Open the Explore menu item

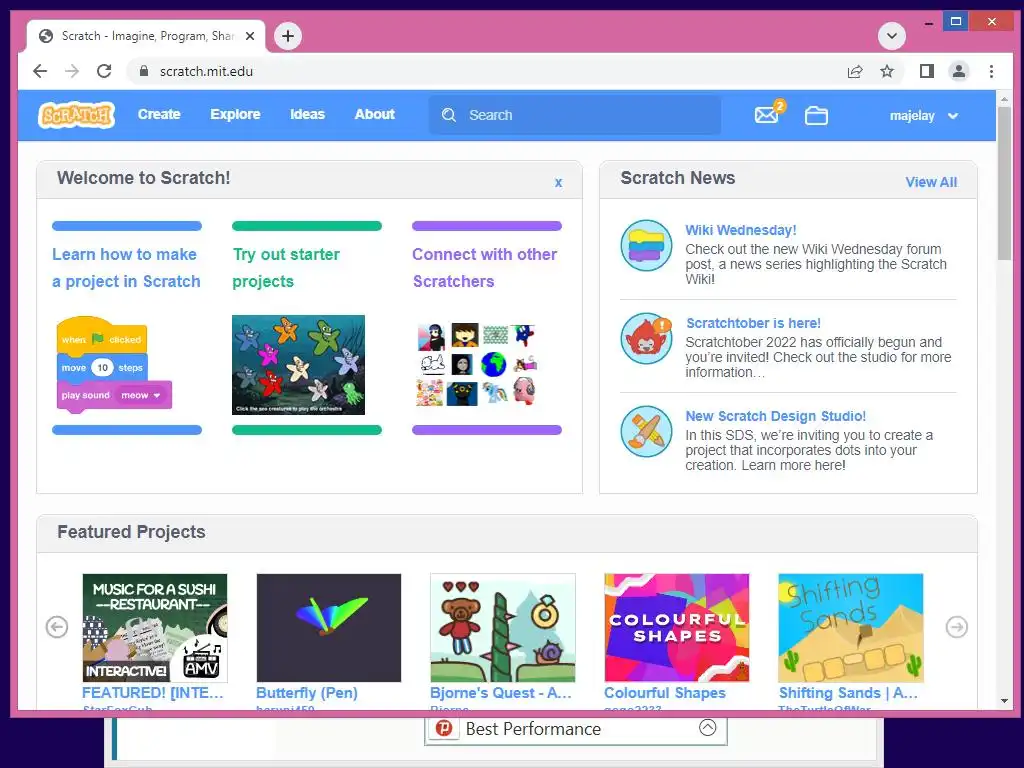click(x=235, y=114)
